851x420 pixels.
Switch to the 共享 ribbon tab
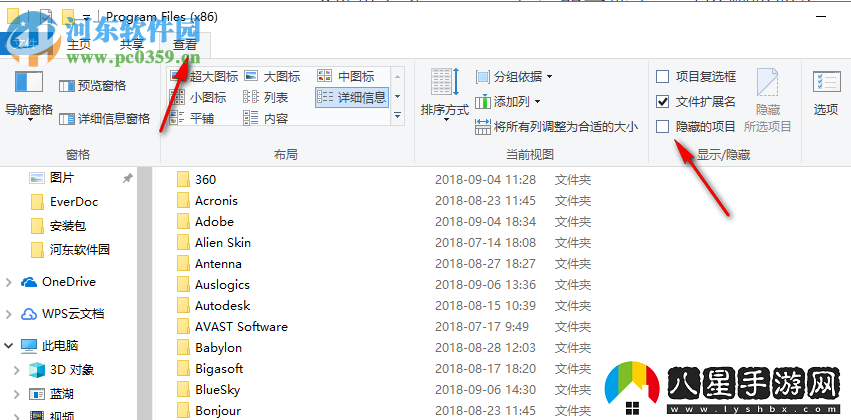[131, 44]
